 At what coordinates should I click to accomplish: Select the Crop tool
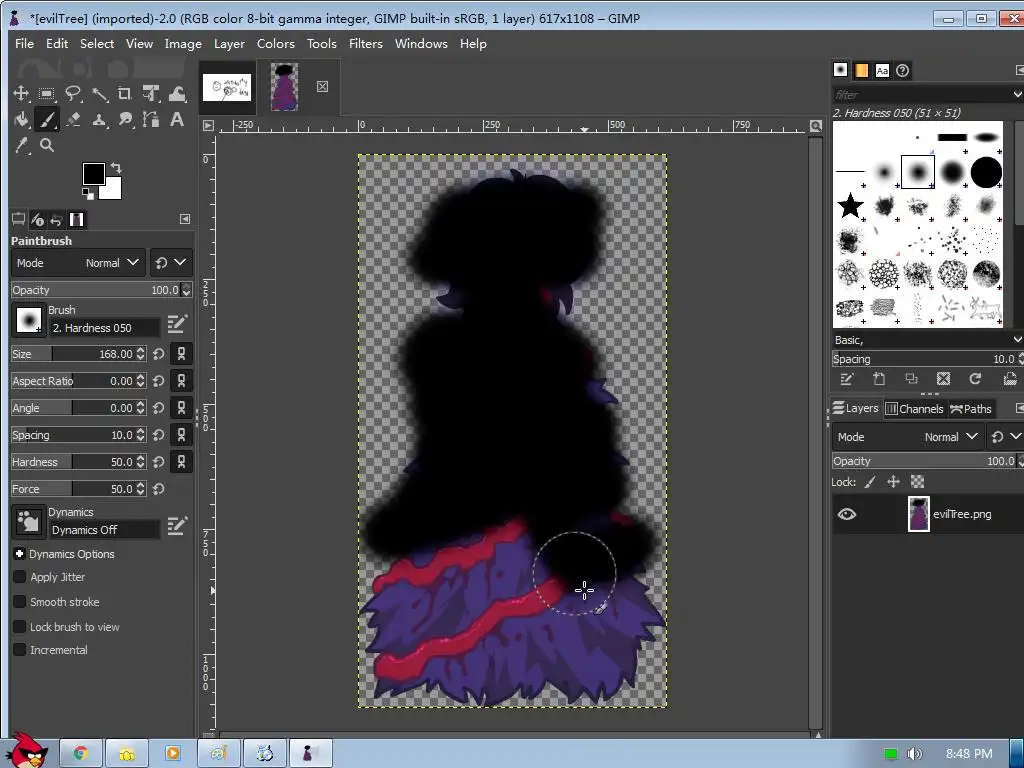click(125, 93)
